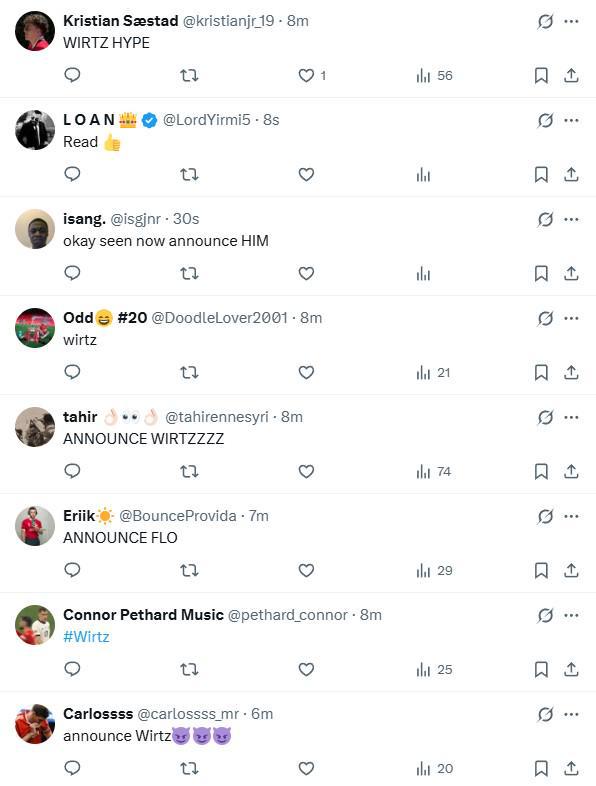Repost Odd #20's wirtz tweet
Image resolution: width=596 pixels, height=786 pixels.
(x=189, y=372)
